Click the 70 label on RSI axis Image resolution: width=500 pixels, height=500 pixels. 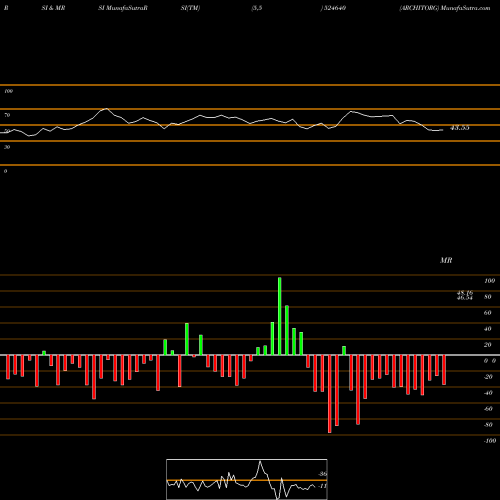point(7,115)
